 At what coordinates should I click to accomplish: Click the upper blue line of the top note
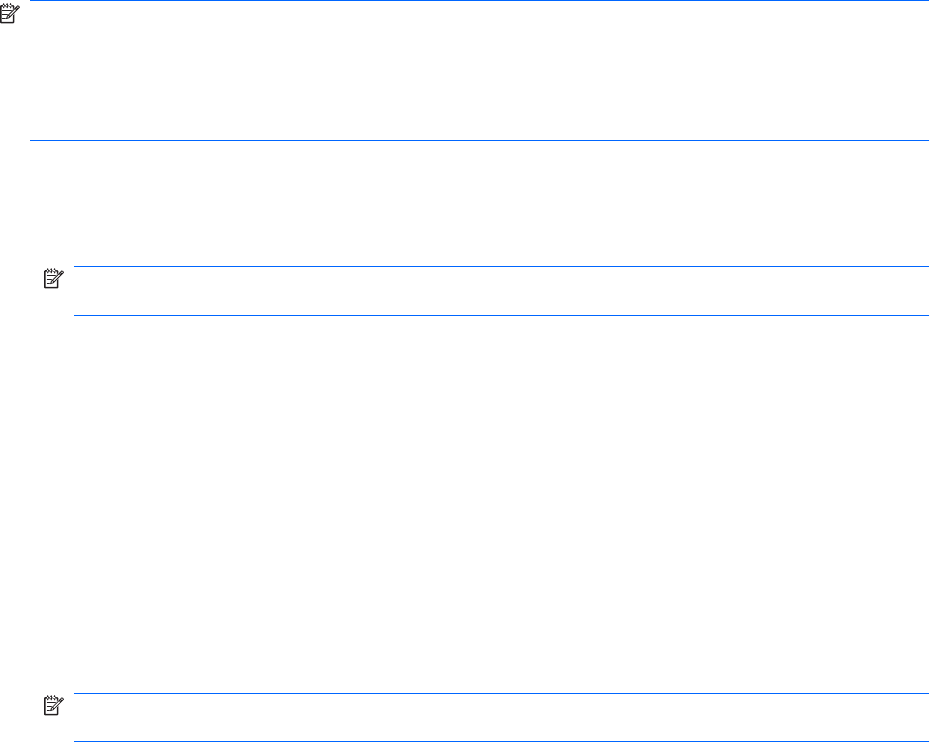(480, 1)
